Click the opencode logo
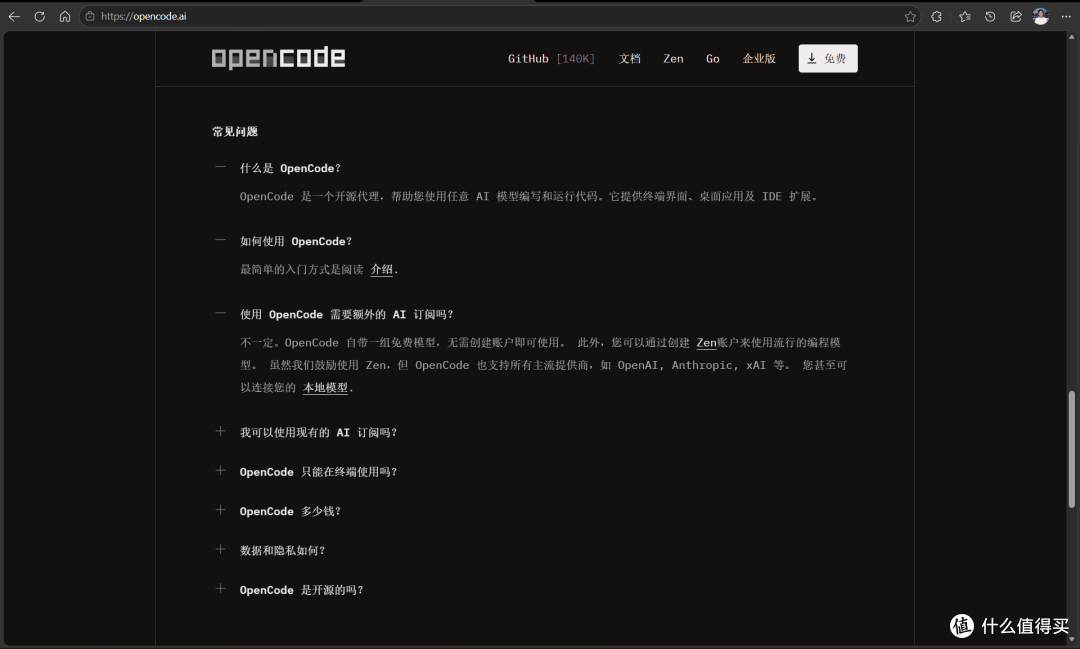Viewport: 1080px width, 649px height. (x=278, y=59)
